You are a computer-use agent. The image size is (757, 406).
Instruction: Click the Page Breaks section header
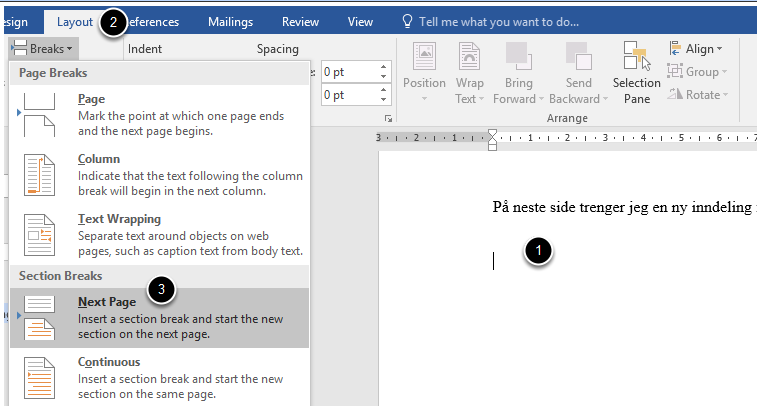159,73
